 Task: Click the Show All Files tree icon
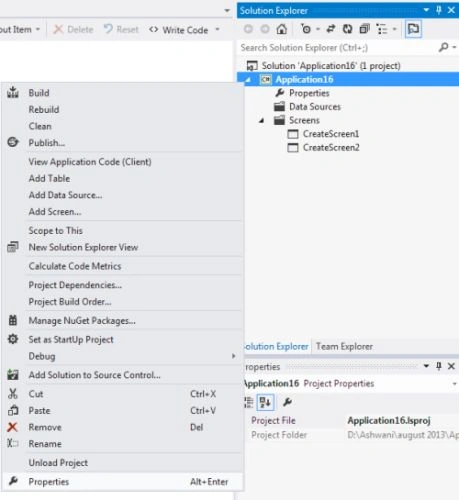point(382,29)
